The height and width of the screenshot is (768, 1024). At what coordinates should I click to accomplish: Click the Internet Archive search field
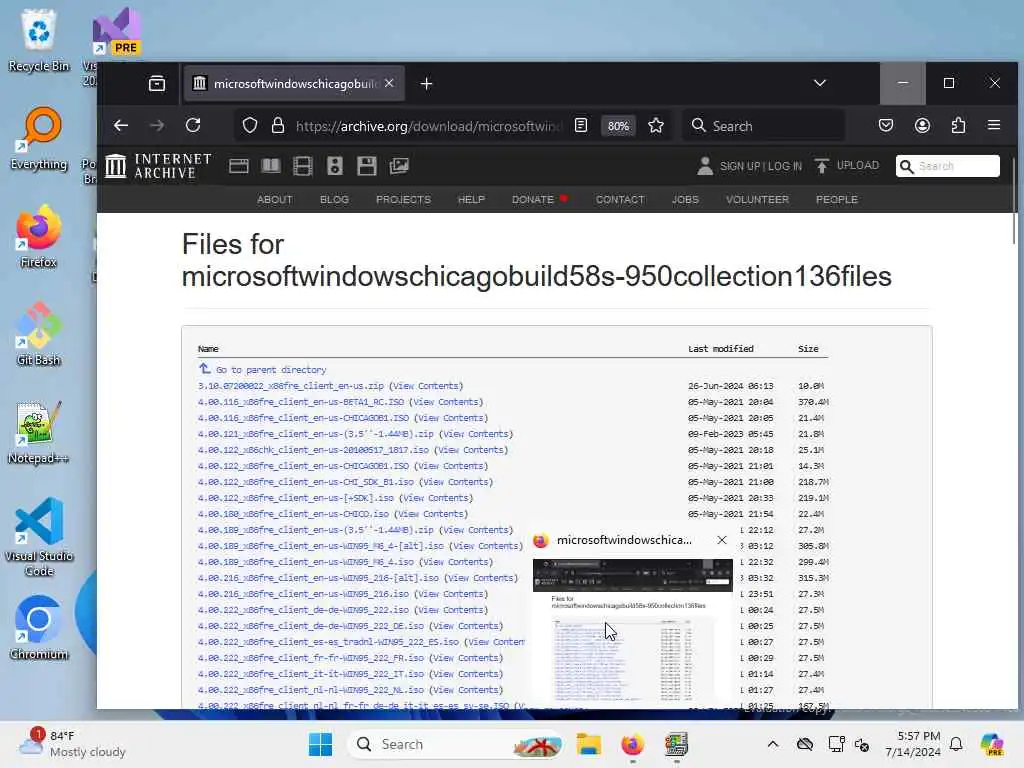pos(948,166)
